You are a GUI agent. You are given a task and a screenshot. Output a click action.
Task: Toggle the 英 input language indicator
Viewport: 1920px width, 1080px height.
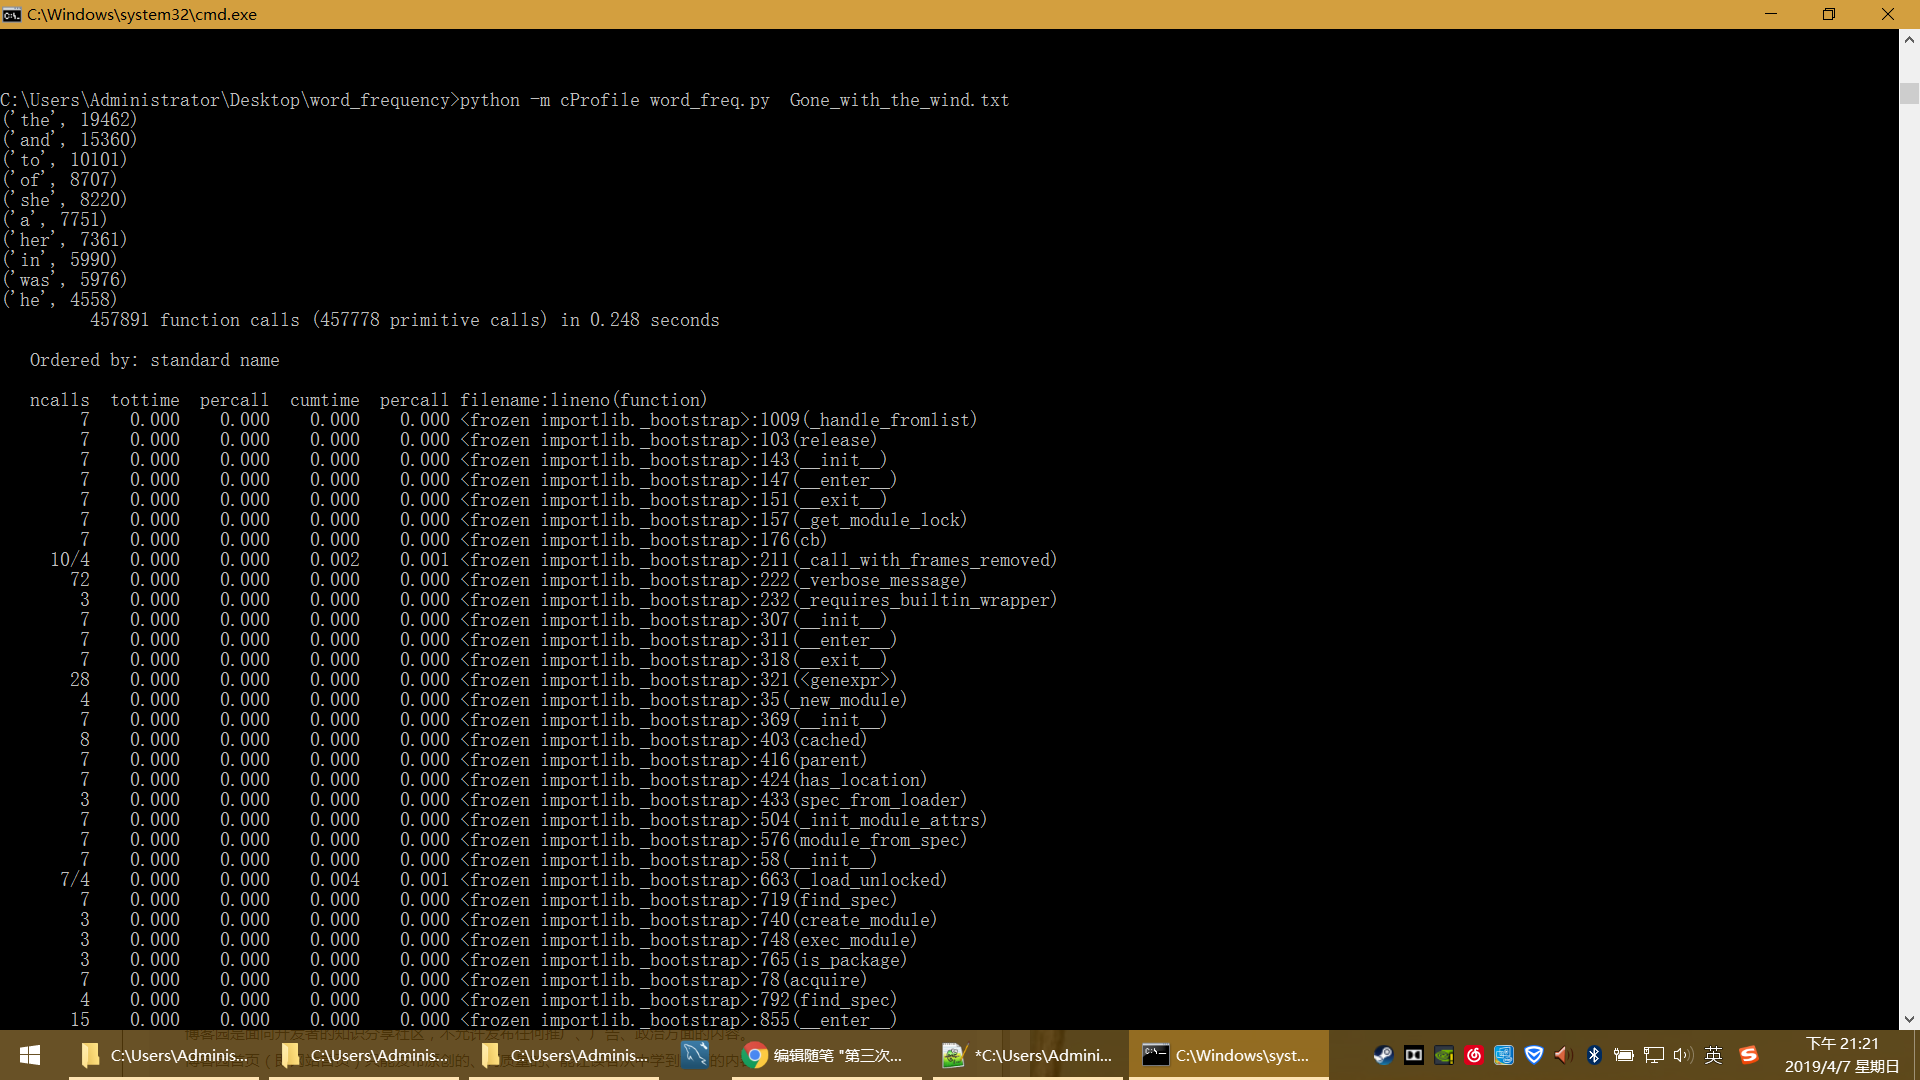pyautogui.click(x=1714, y=1055)
